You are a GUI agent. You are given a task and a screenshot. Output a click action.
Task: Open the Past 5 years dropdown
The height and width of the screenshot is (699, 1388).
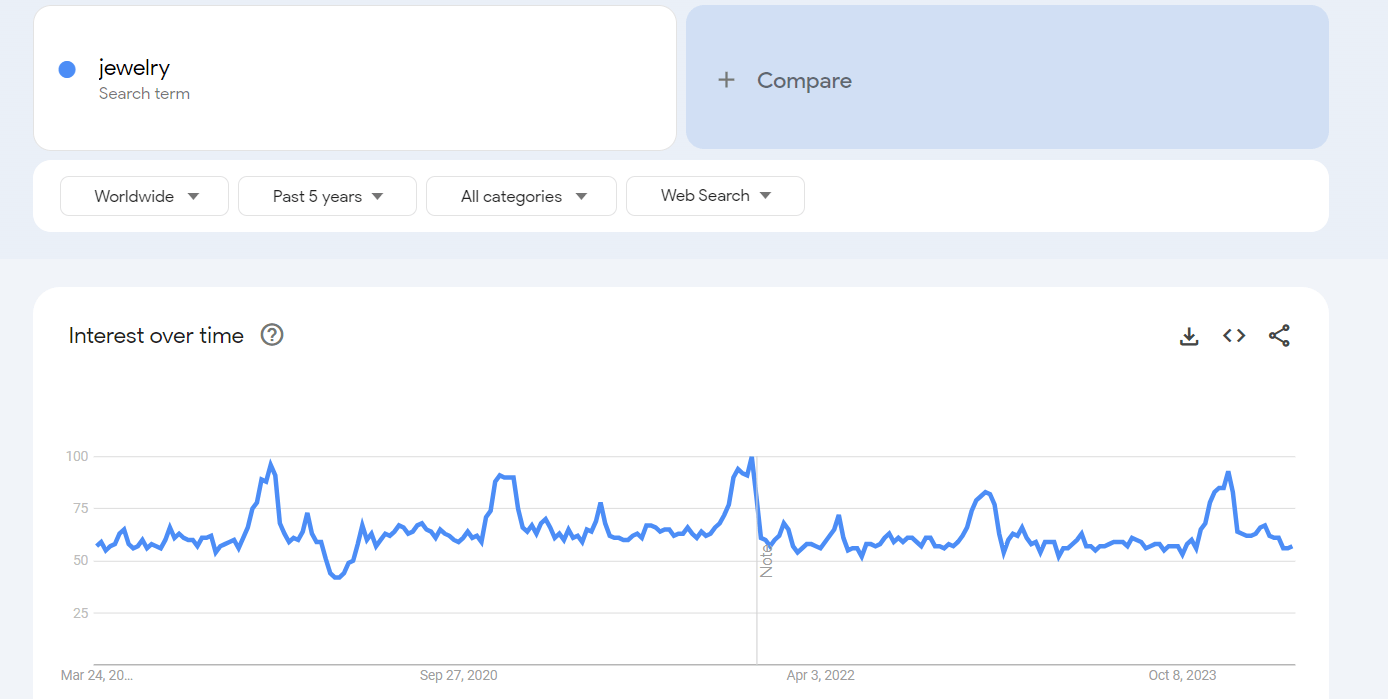click(327, 196)
